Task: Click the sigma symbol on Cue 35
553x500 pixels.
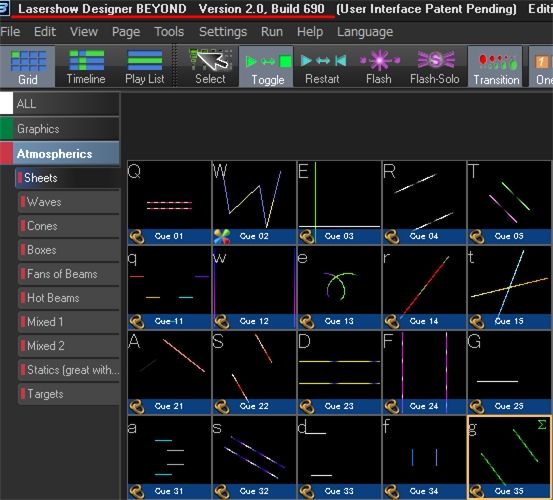Action: pyautogui.click(x=542, y=425)
